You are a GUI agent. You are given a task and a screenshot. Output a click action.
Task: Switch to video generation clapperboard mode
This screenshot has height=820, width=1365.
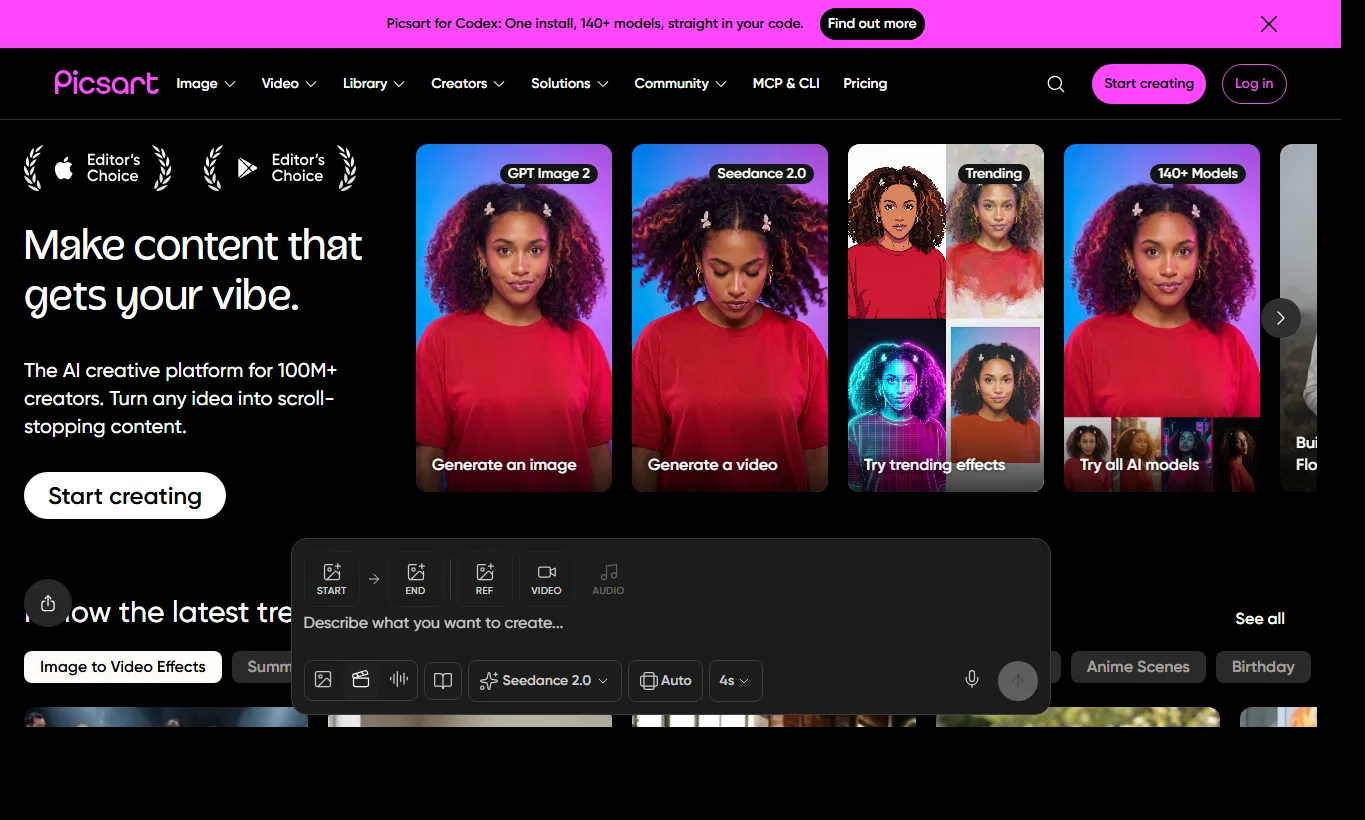(361, 680)
